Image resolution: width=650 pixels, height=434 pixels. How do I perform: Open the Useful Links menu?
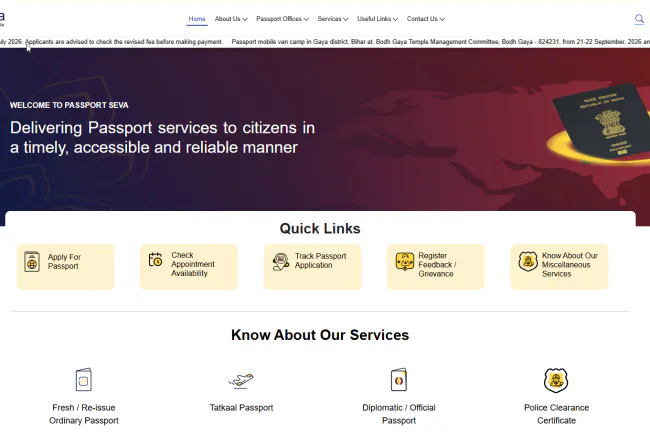377,19
